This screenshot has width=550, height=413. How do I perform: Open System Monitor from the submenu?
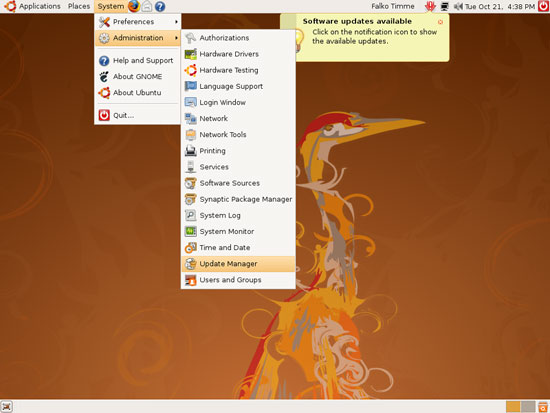point(238,232)
